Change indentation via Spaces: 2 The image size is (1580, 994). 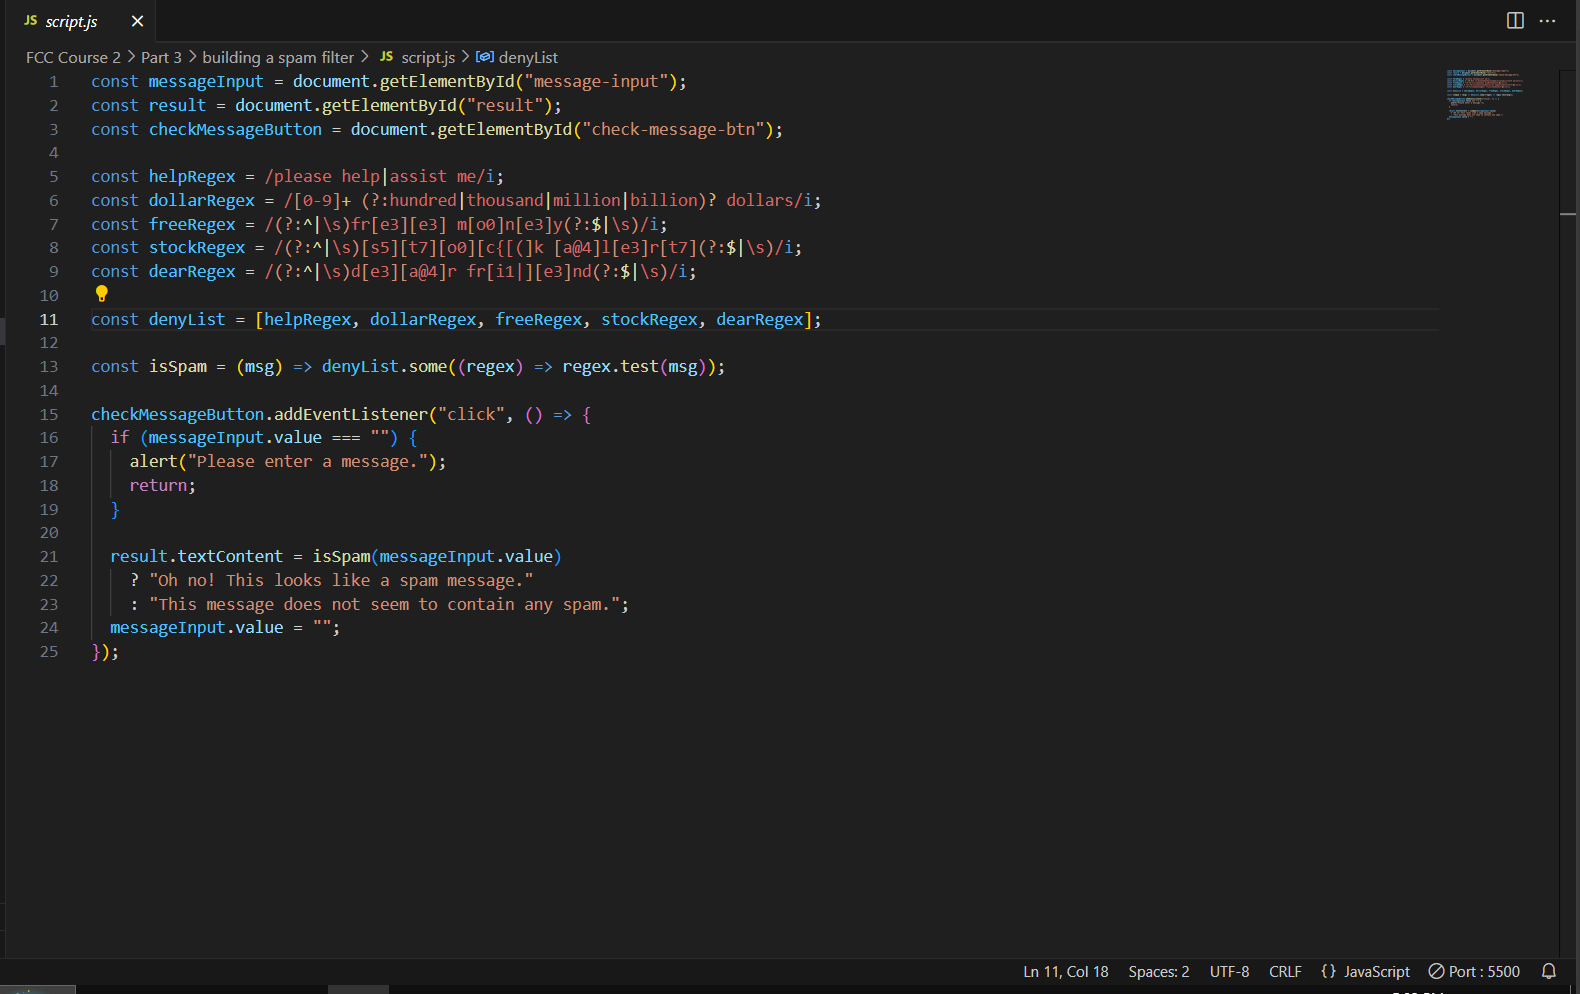1158,971
